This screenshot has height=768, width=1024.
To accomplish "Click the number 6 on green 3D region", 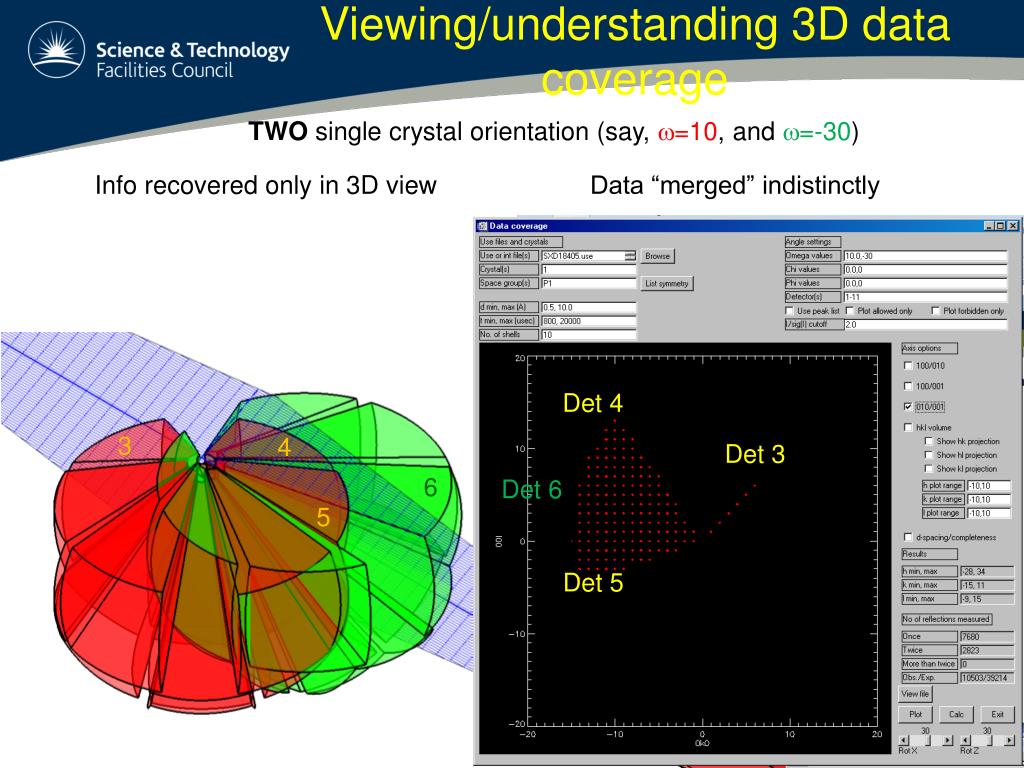I will tap(430, 487).
